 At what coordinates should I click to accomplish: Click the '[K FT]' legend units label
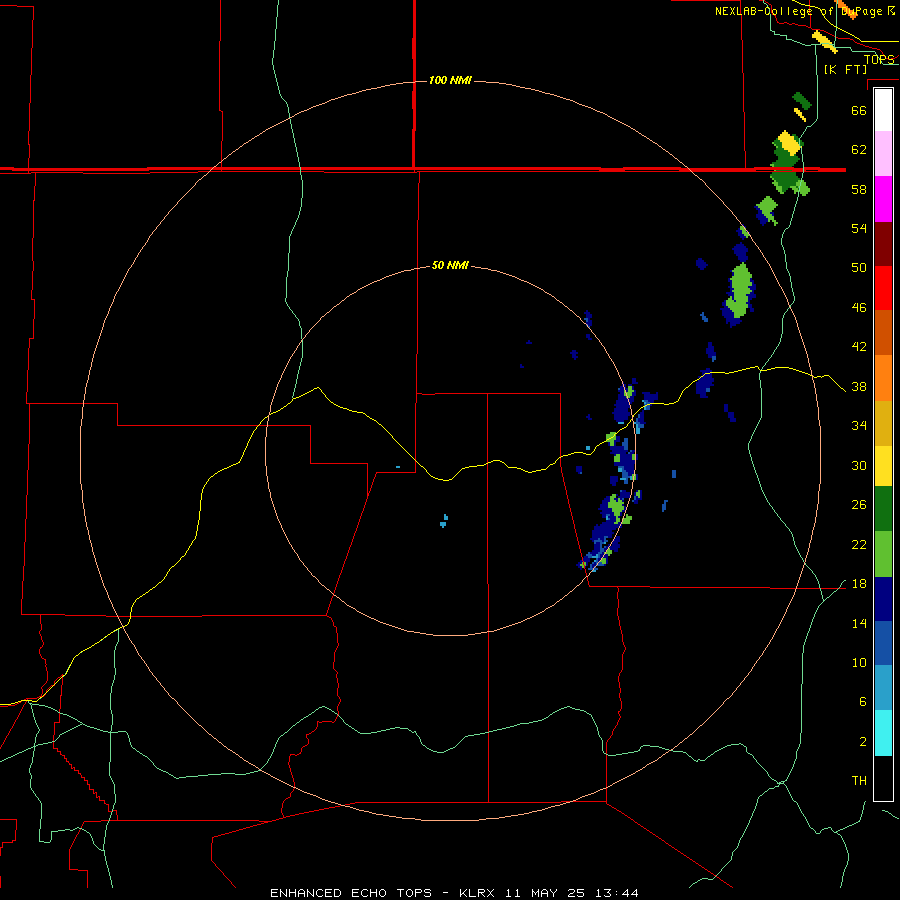pos(845,69)
